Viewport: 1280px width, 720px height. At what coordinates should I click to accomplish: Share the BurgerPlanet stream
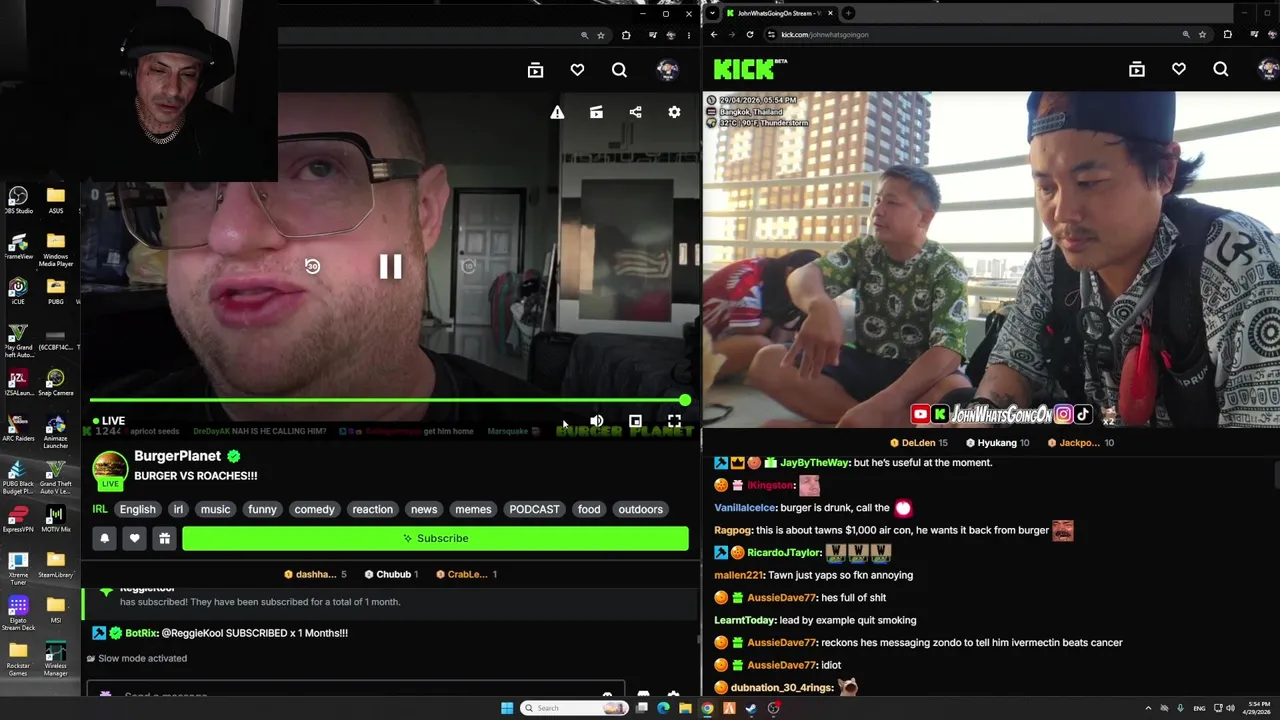635,112
